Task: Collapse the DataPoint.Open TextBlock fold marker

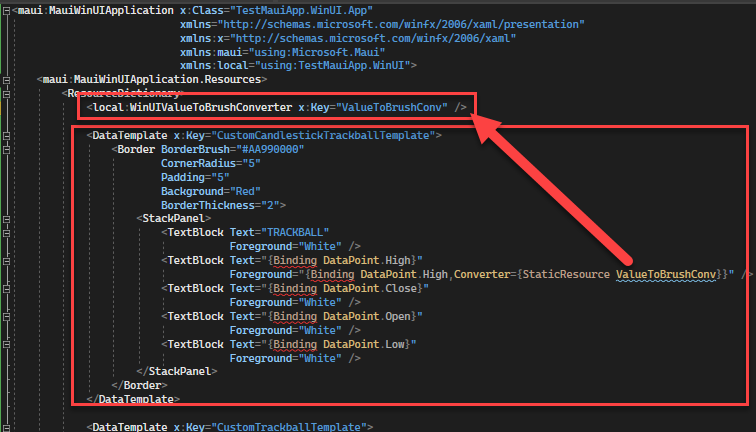Action: (8, 315)
